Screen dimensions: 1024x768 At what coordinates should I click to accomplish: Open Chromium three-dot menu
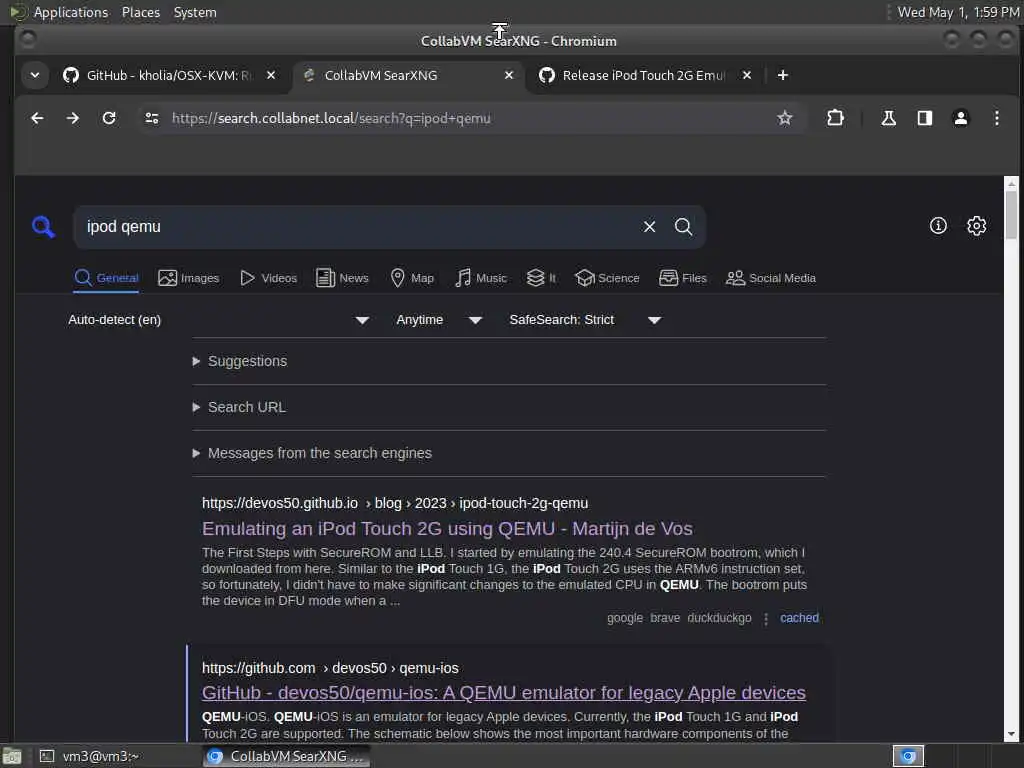point(997,118)
